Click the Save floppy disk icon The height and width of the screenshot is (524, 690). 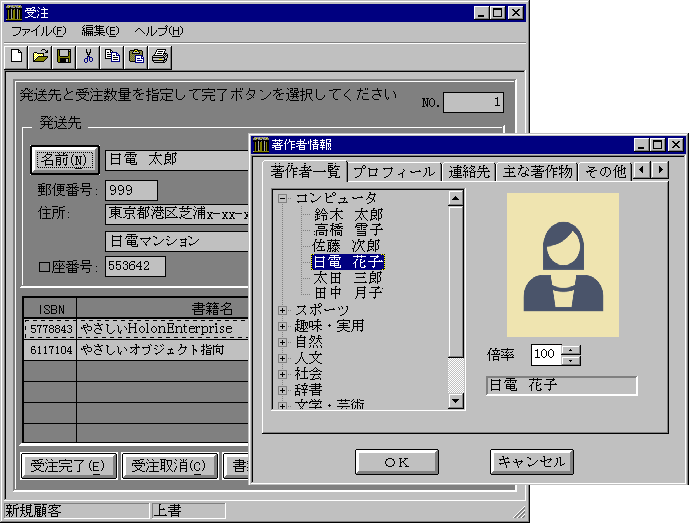[63, 56]
